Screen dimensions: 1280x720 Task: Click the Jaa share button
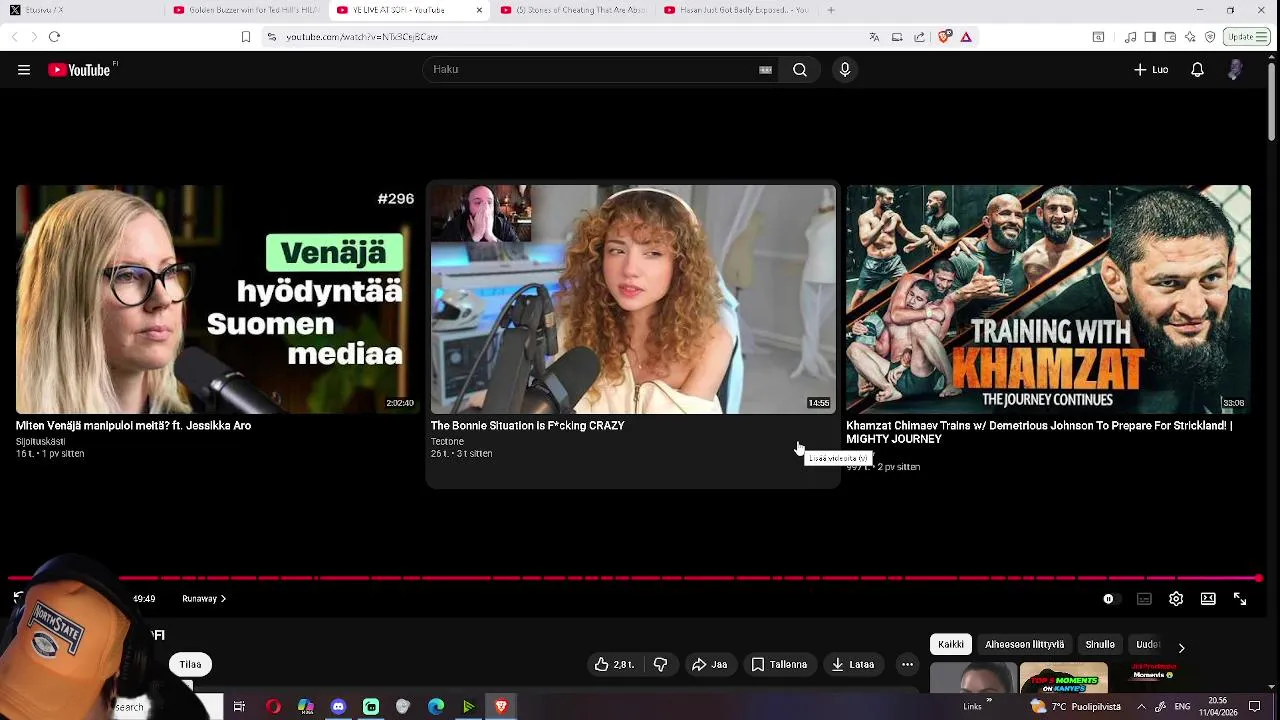(x=708, y=665)
